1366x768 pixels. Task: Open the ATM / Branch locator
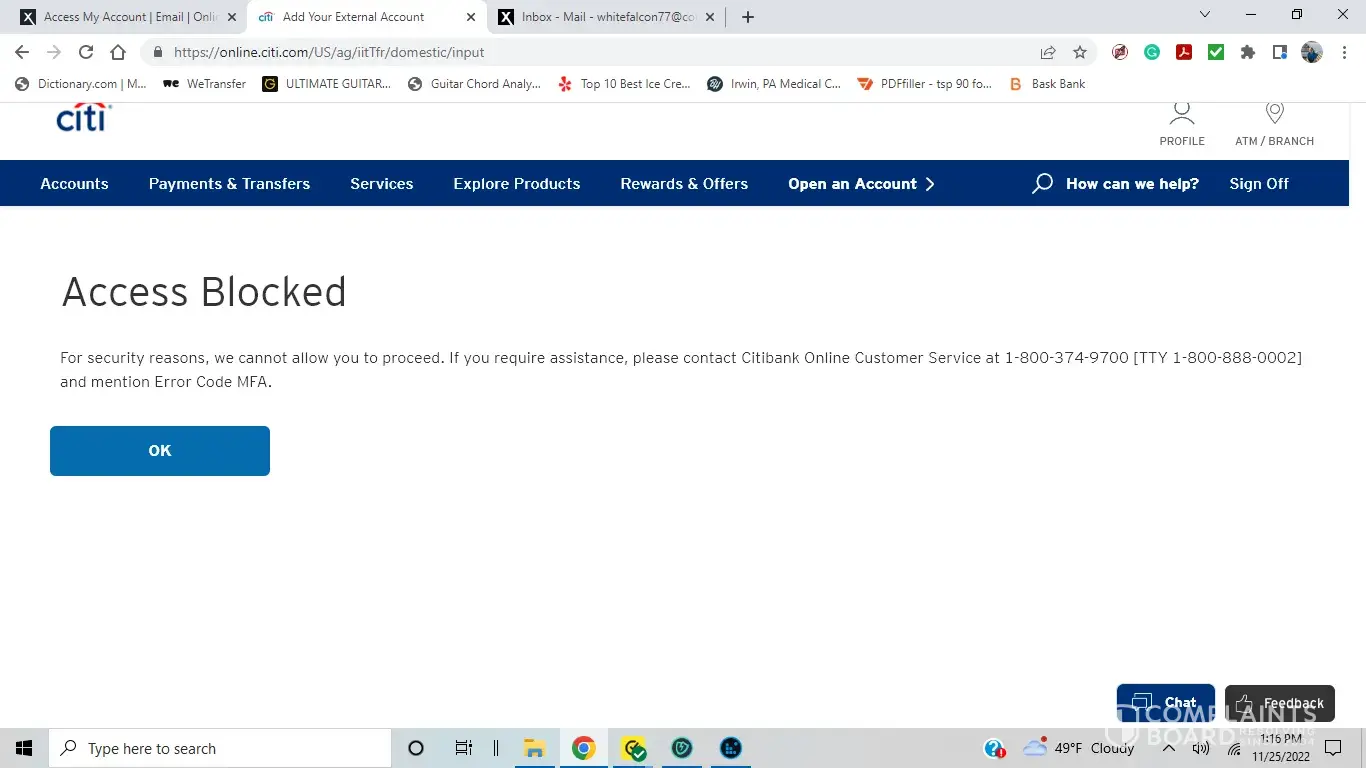tap(1274, 125)
